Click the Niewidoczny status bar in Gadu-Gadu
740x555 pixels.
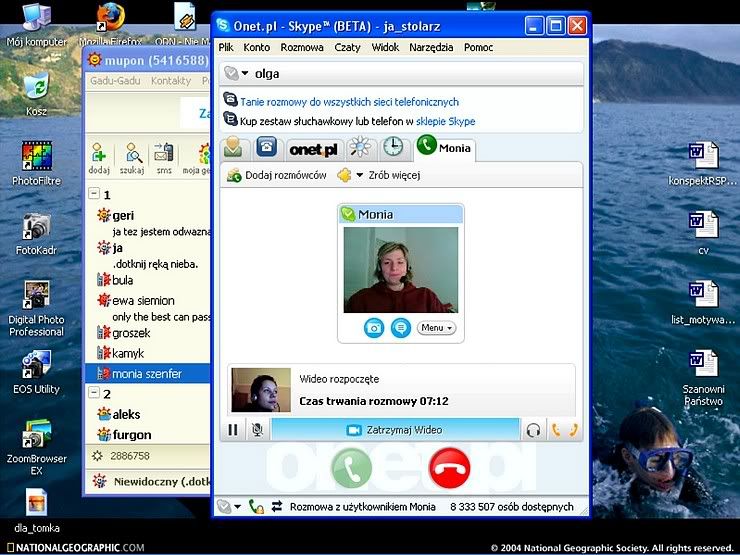point(148,481)
